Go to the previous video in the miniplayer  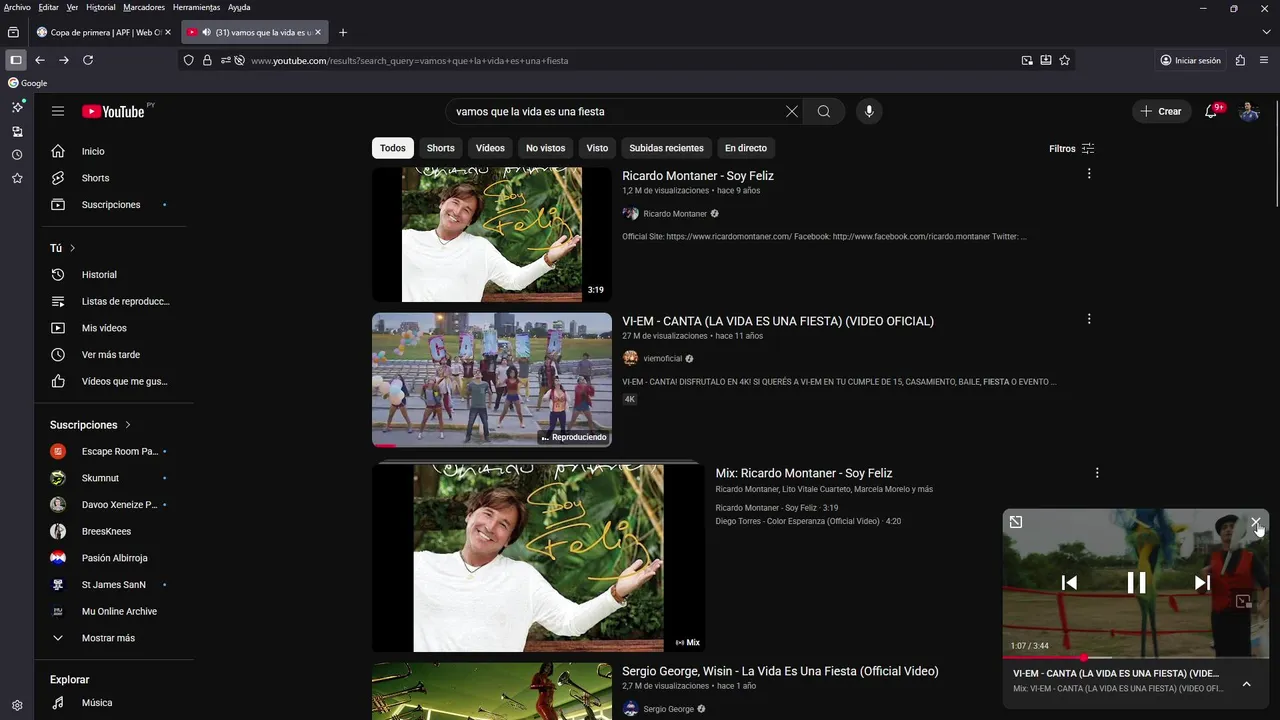click(x=1069, y=583)
